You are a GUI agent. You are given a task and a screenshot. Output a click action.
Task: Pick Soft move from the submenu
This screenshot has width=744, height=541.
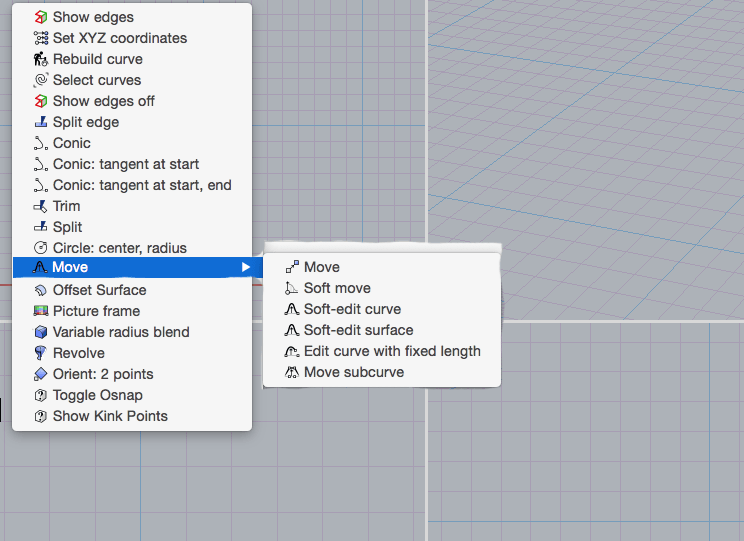point(382,288)
